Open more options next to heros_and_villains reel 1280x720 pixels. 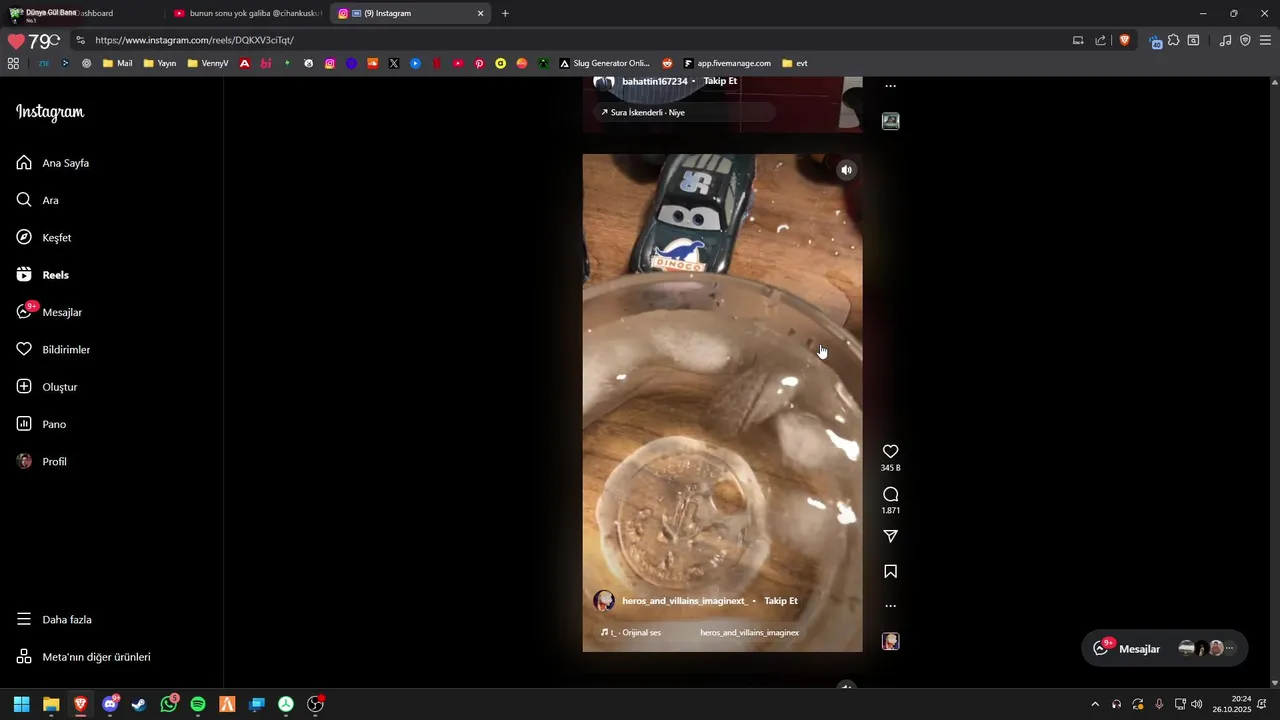(x=890, y=606)
